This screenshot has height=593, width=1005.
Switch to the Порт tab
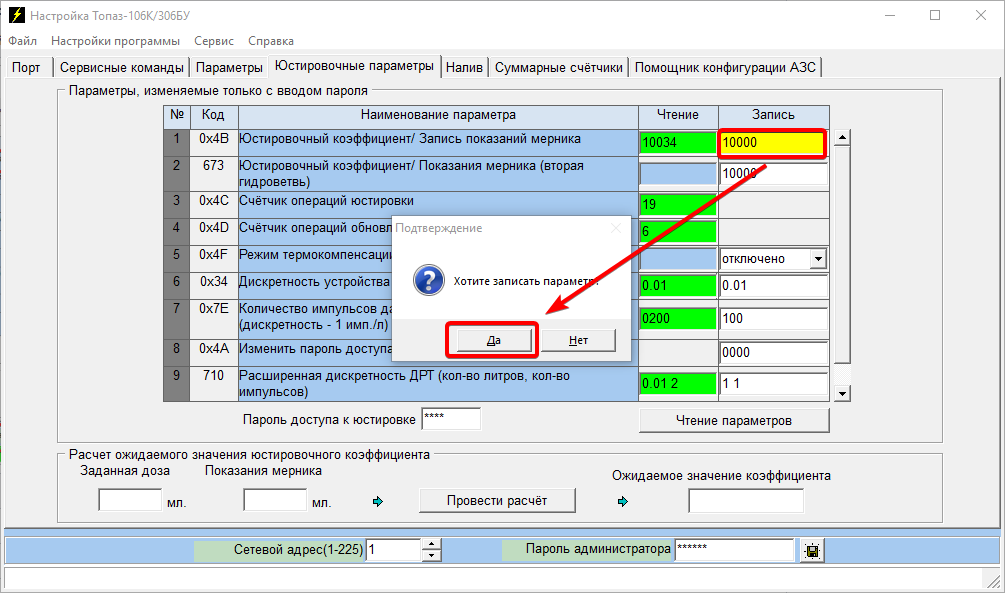[x=26, y=67]
